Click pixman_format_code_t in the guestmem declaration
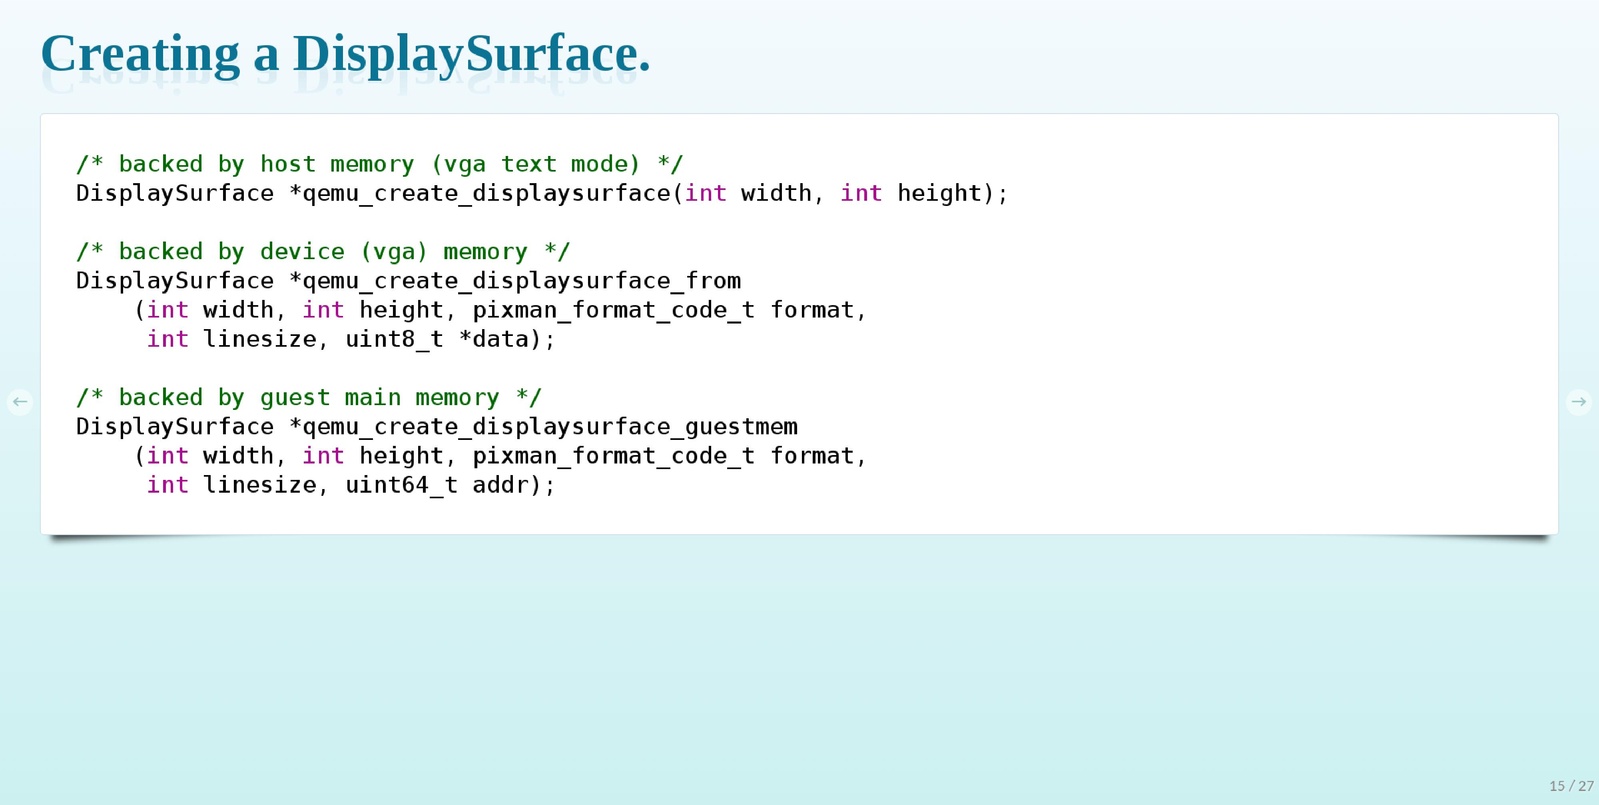The image size is (1599, 805). 613,456
